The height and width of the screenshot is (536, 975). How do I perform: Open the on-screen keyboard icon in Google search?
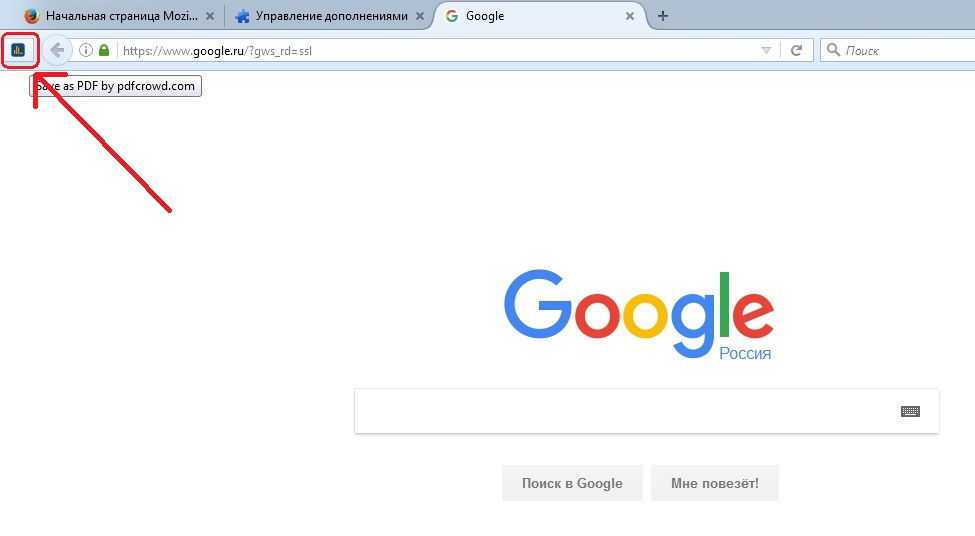910,411
